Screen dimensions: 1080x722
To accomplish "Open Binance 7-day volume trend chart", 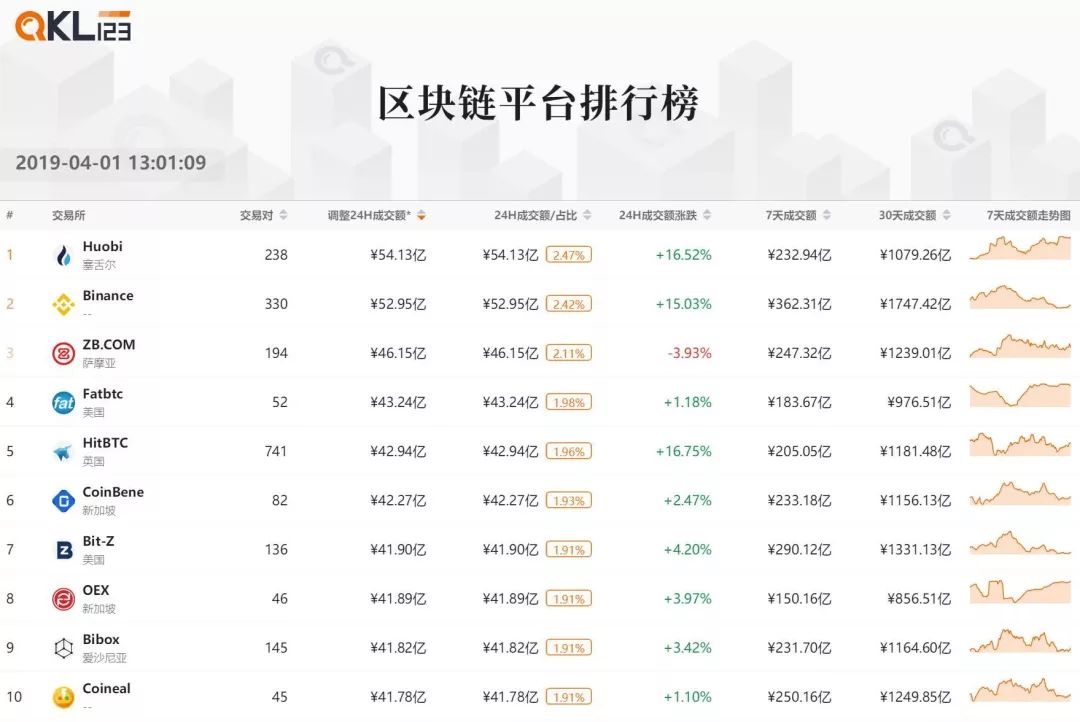I will coord(1020,297).
